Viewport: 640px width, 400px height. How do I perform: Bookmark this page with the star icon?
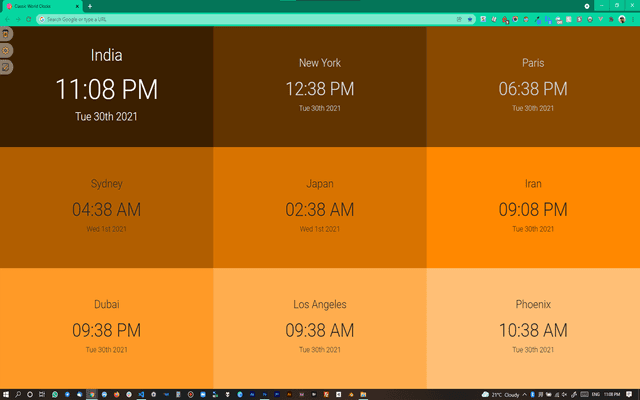[x=470, y=19]
